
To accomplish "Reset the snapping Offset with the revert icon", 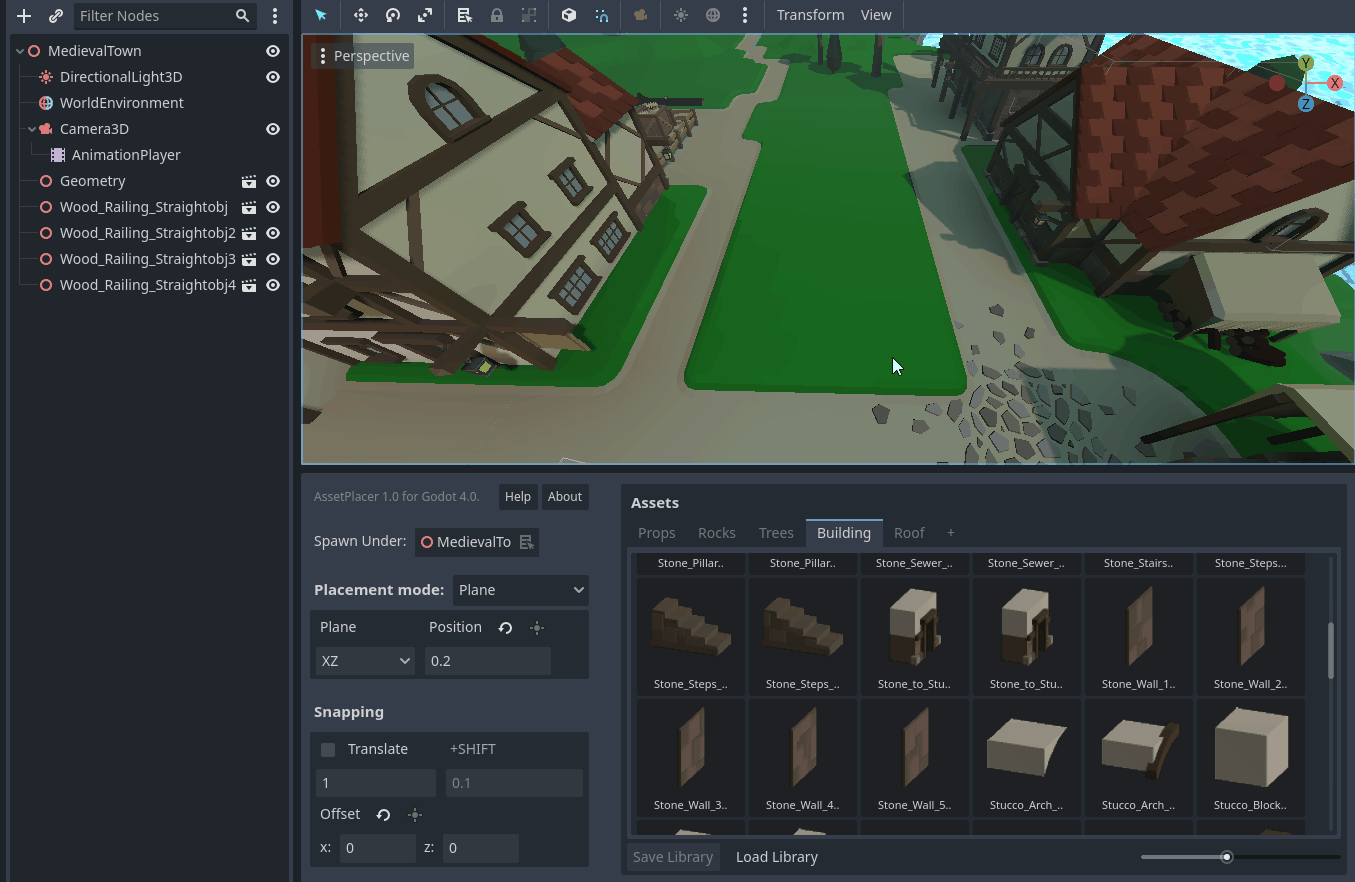I will click(x=383, y=814).
